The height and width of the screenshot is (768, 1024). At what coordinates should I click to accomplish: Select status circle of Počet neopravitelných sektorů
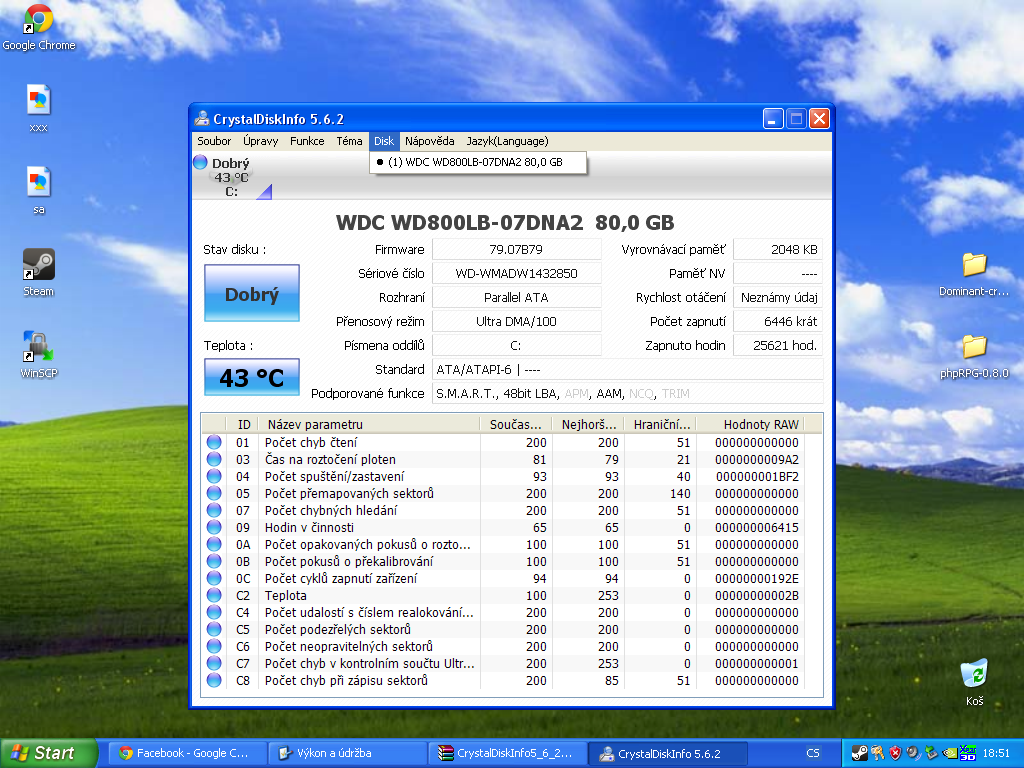click(x=214, y=646)
